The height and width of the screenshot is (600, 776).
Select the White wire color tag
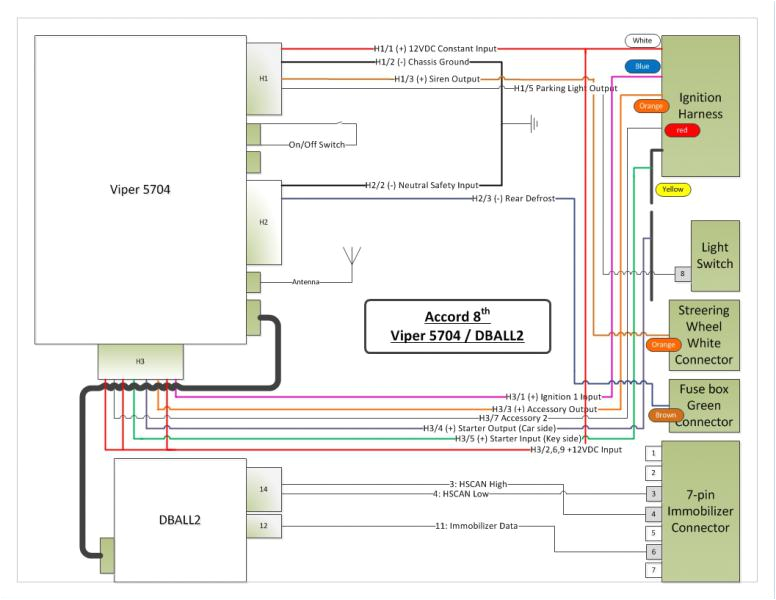pos(641,41)
